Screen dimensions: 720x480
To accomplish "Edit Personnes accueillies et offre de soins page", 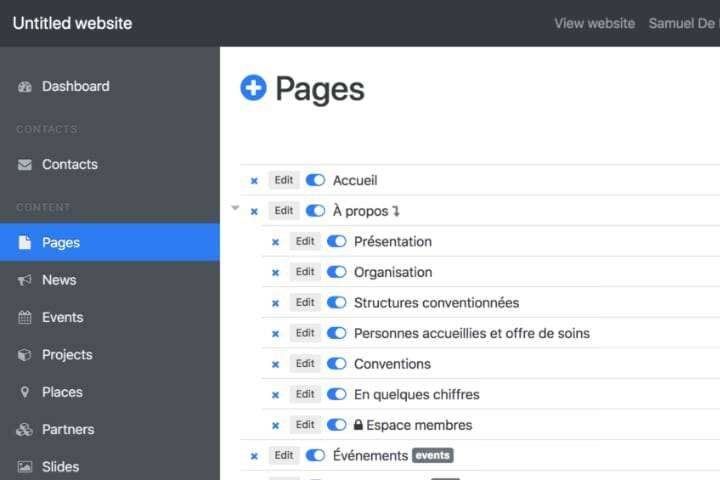I will point(305,333).
